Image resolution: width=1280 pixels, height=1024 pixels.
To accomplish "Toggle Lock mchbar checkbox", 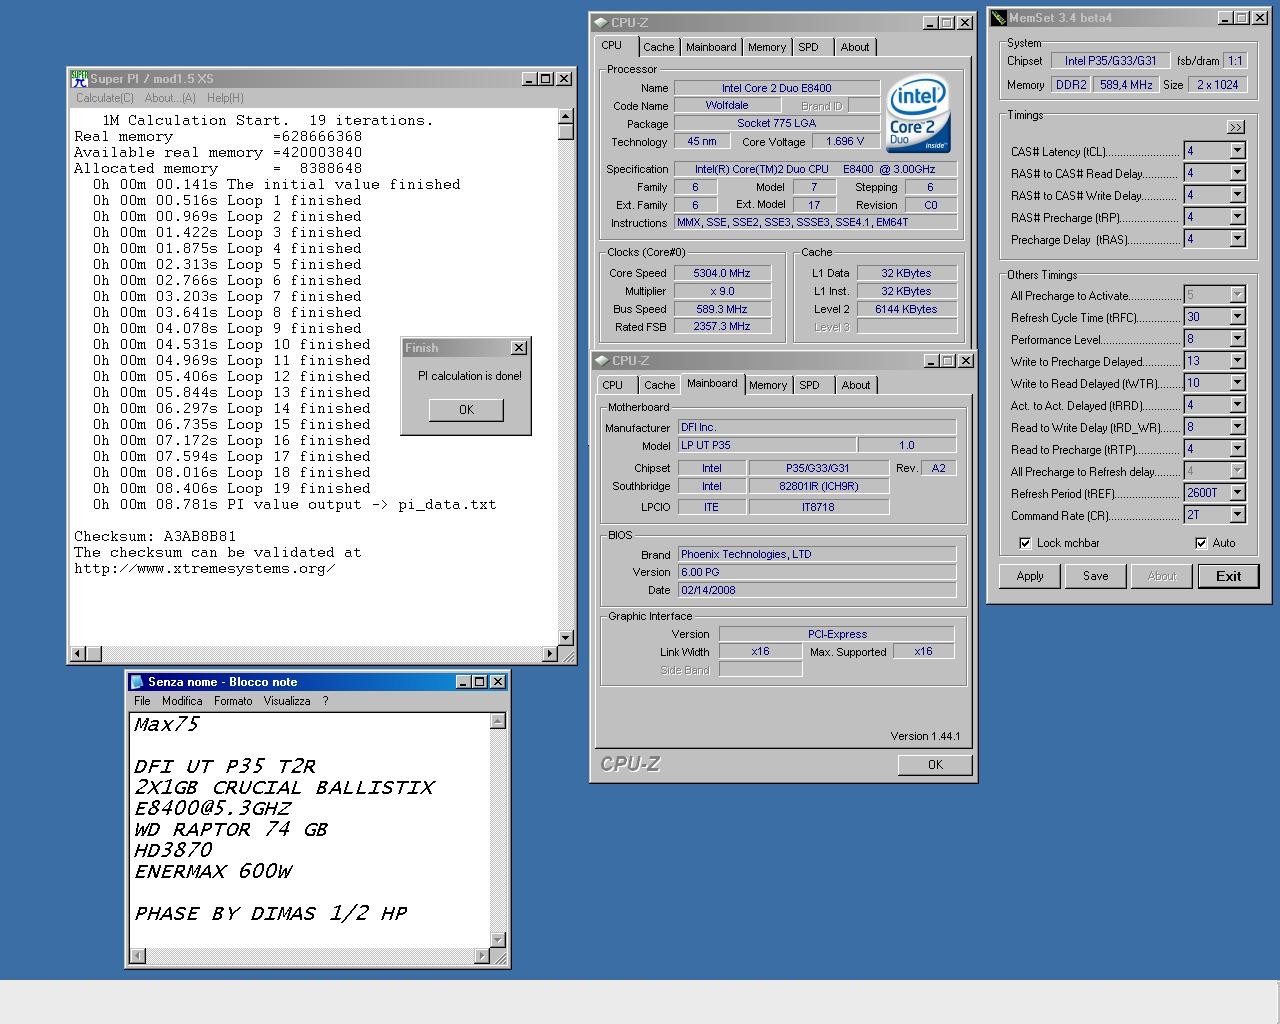I will [1025, 543].
